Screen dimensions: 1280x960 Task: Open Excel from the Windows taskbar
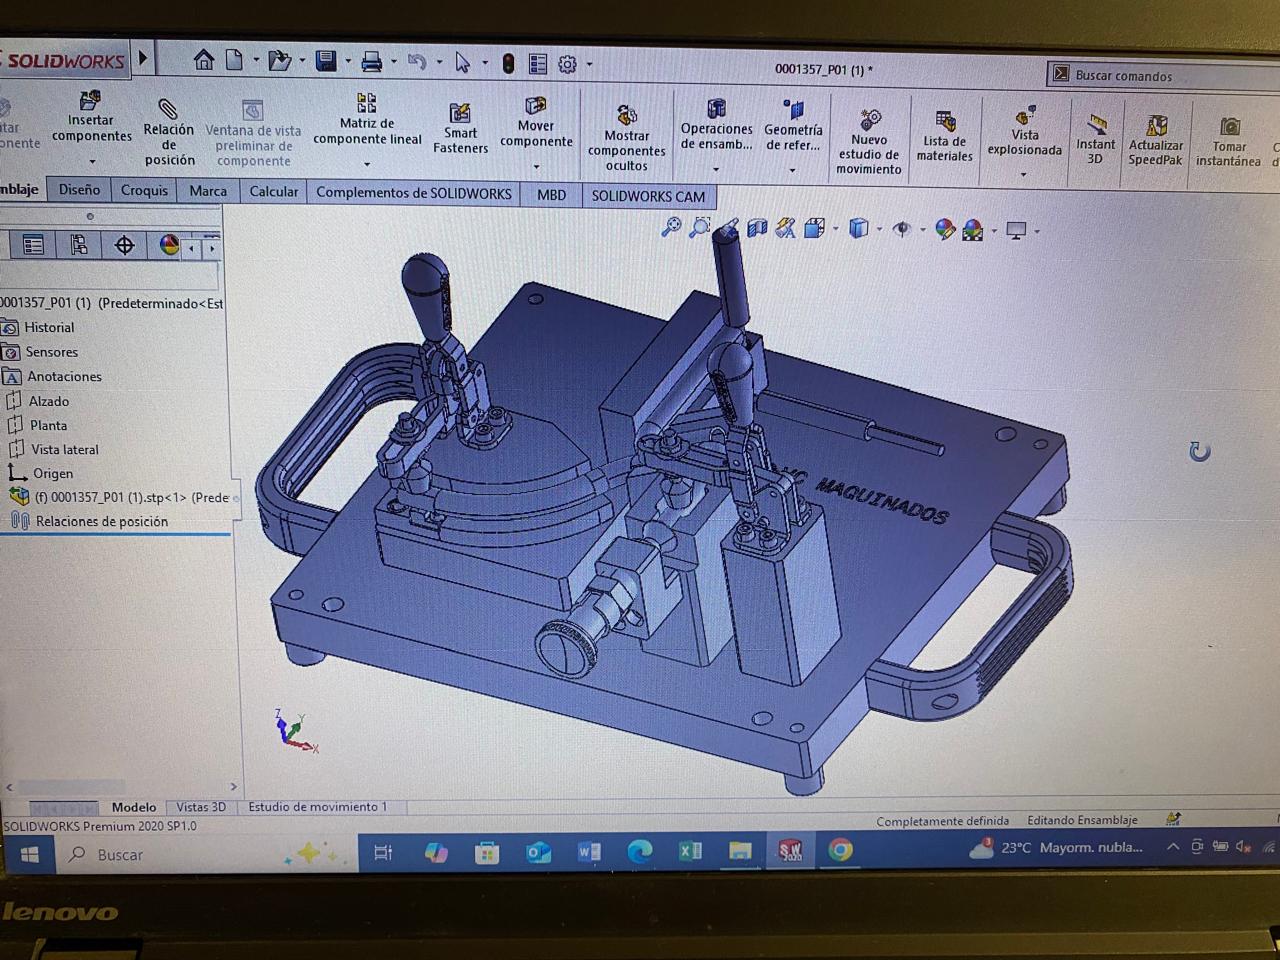pyautogui.click(x=690, y=851)
